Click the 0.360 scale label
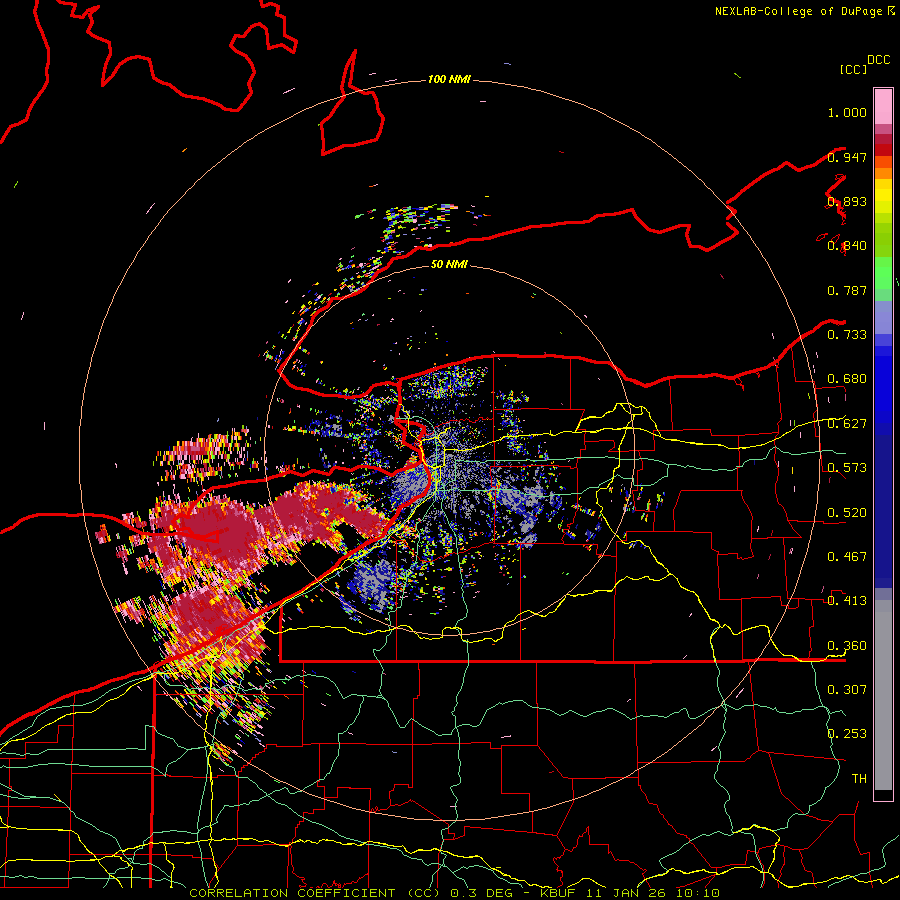 point(847,646)
